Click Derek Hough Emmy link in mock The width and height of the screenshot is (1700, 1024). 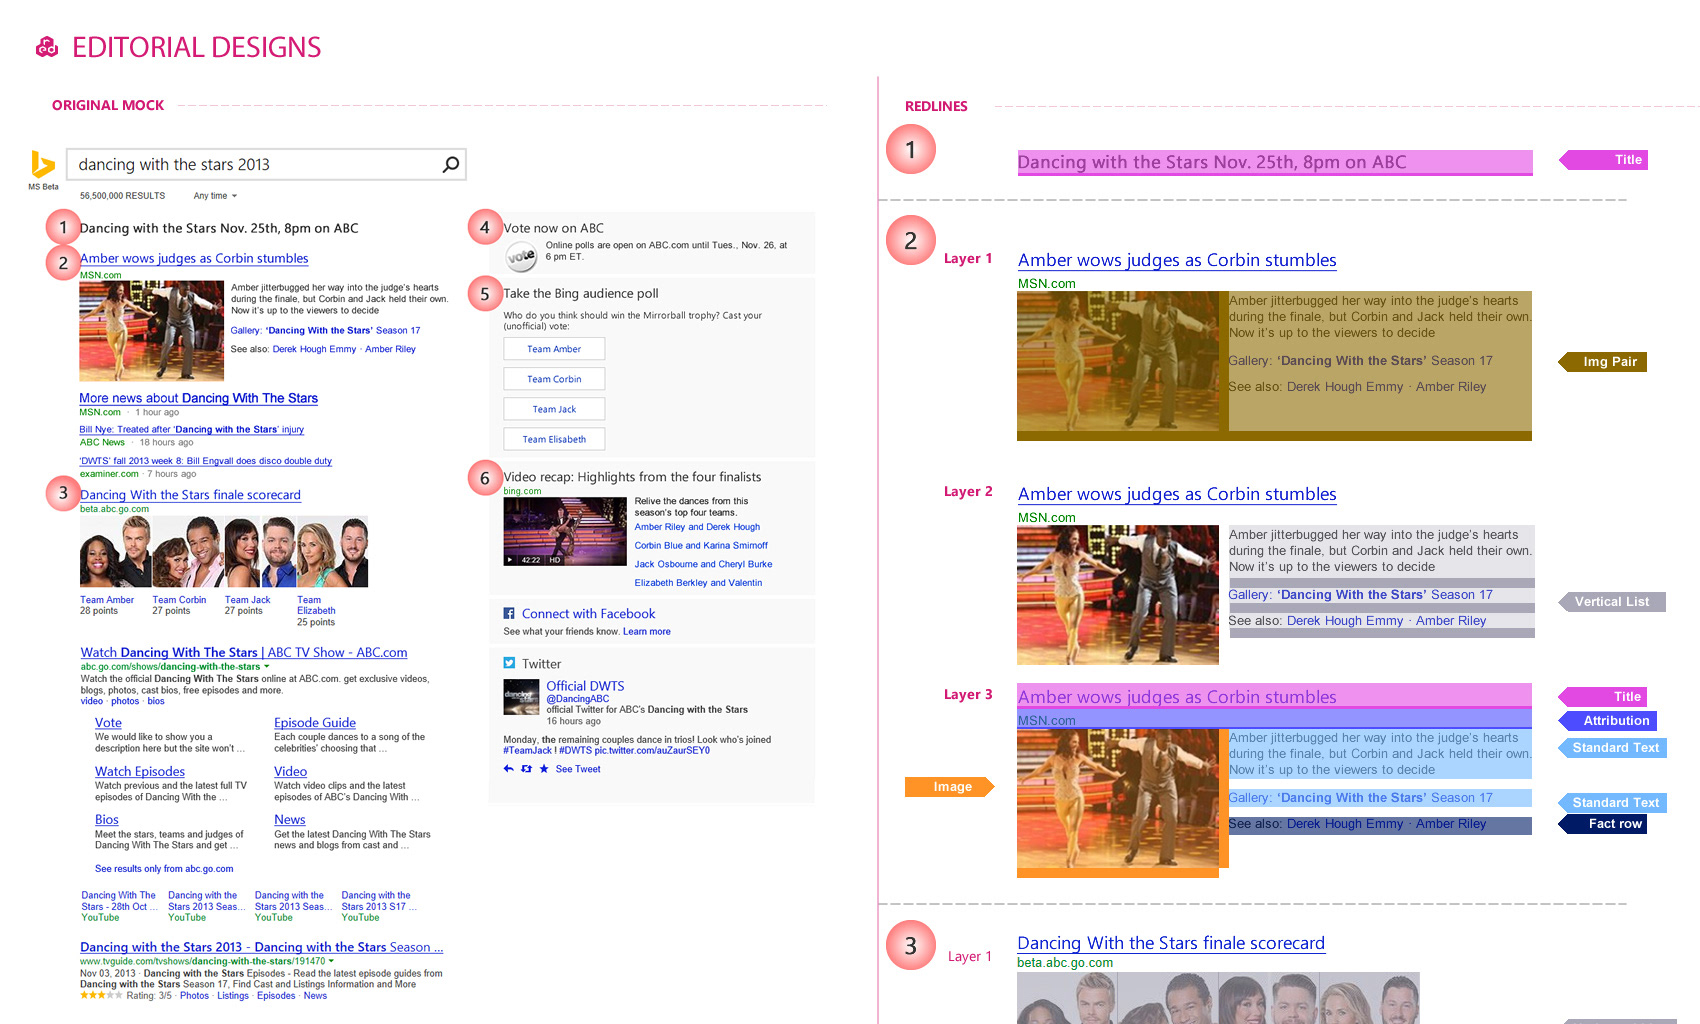(x=314, y=349)
